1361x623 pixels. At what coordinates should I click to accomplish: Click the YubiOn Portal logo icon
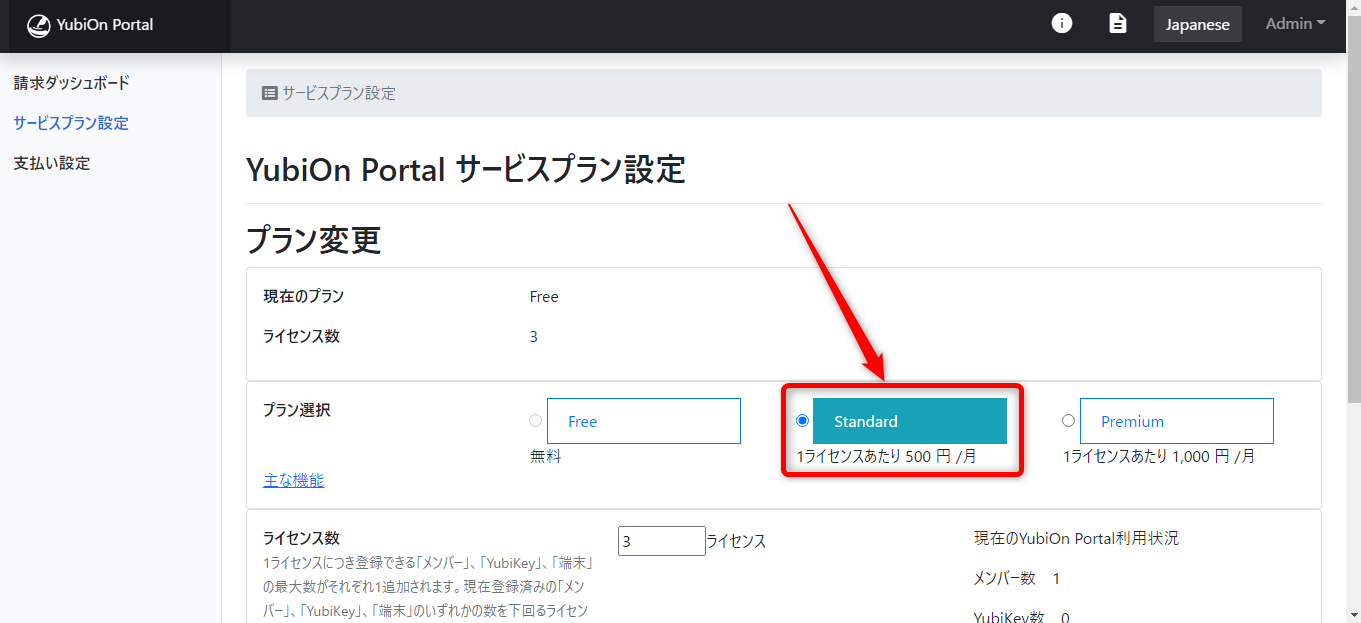point(38,25)
